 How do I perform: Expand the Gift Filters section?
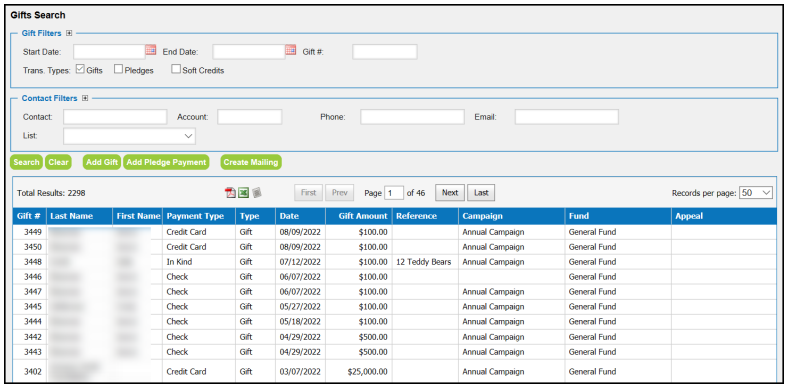[x=69, y=33]
